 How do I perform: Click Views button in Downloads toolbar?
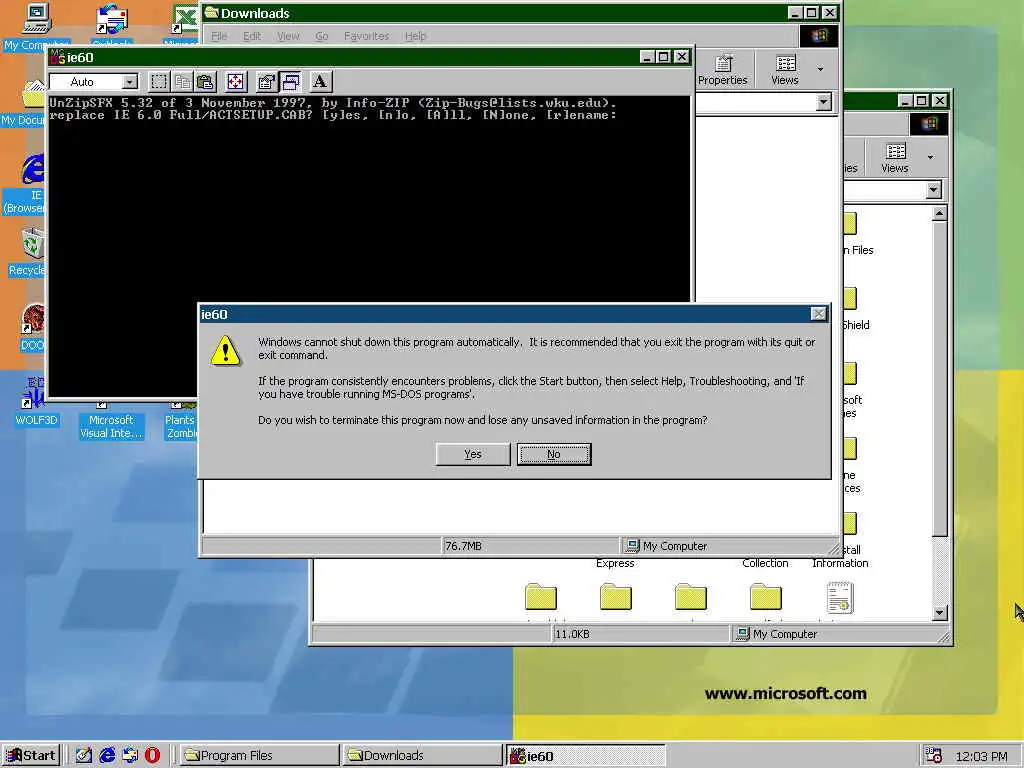pos(785,70)
